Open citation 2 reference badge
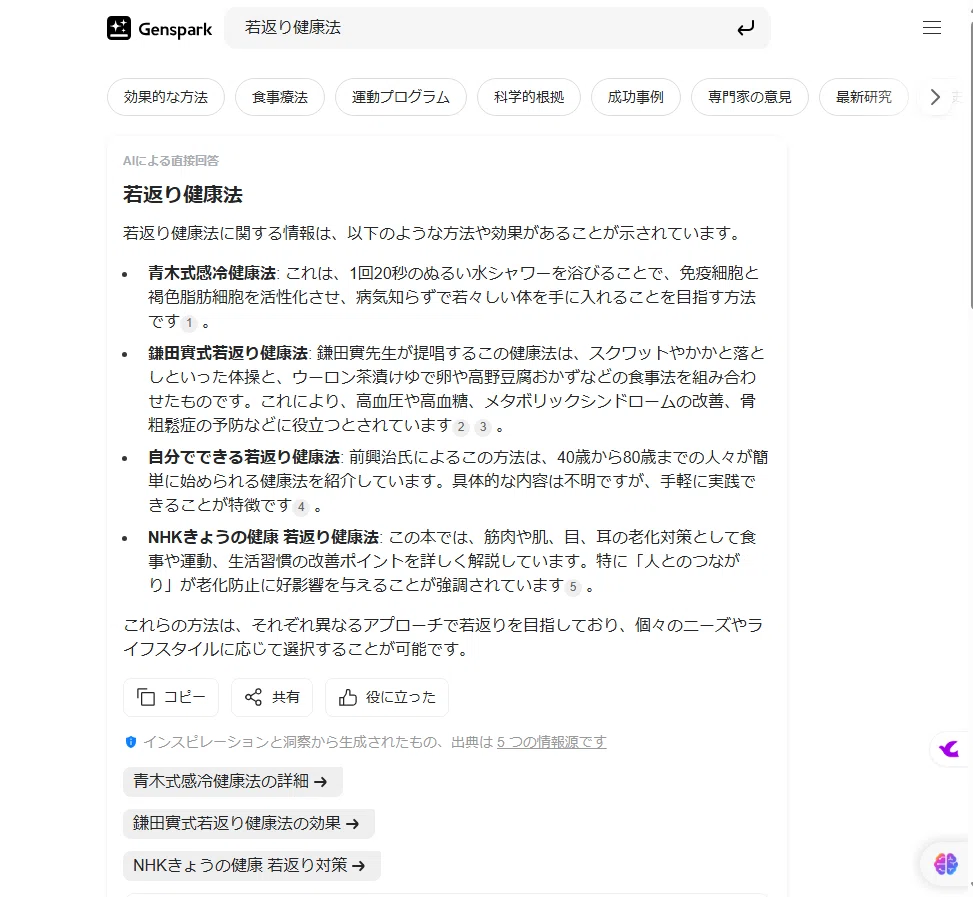This screenshot has width=973, height=897. point(460,427)
